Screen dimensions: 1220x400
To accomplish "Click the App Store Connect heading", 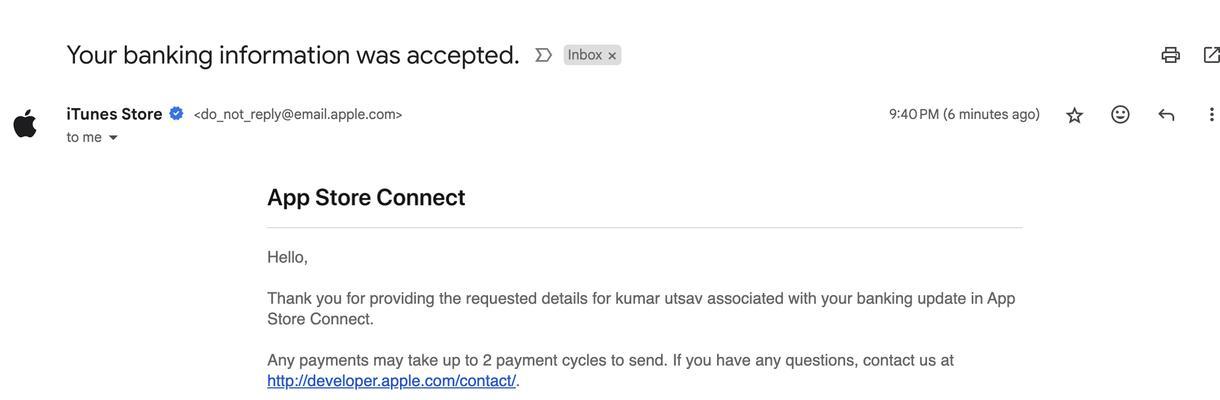I will tap(366, 197).
